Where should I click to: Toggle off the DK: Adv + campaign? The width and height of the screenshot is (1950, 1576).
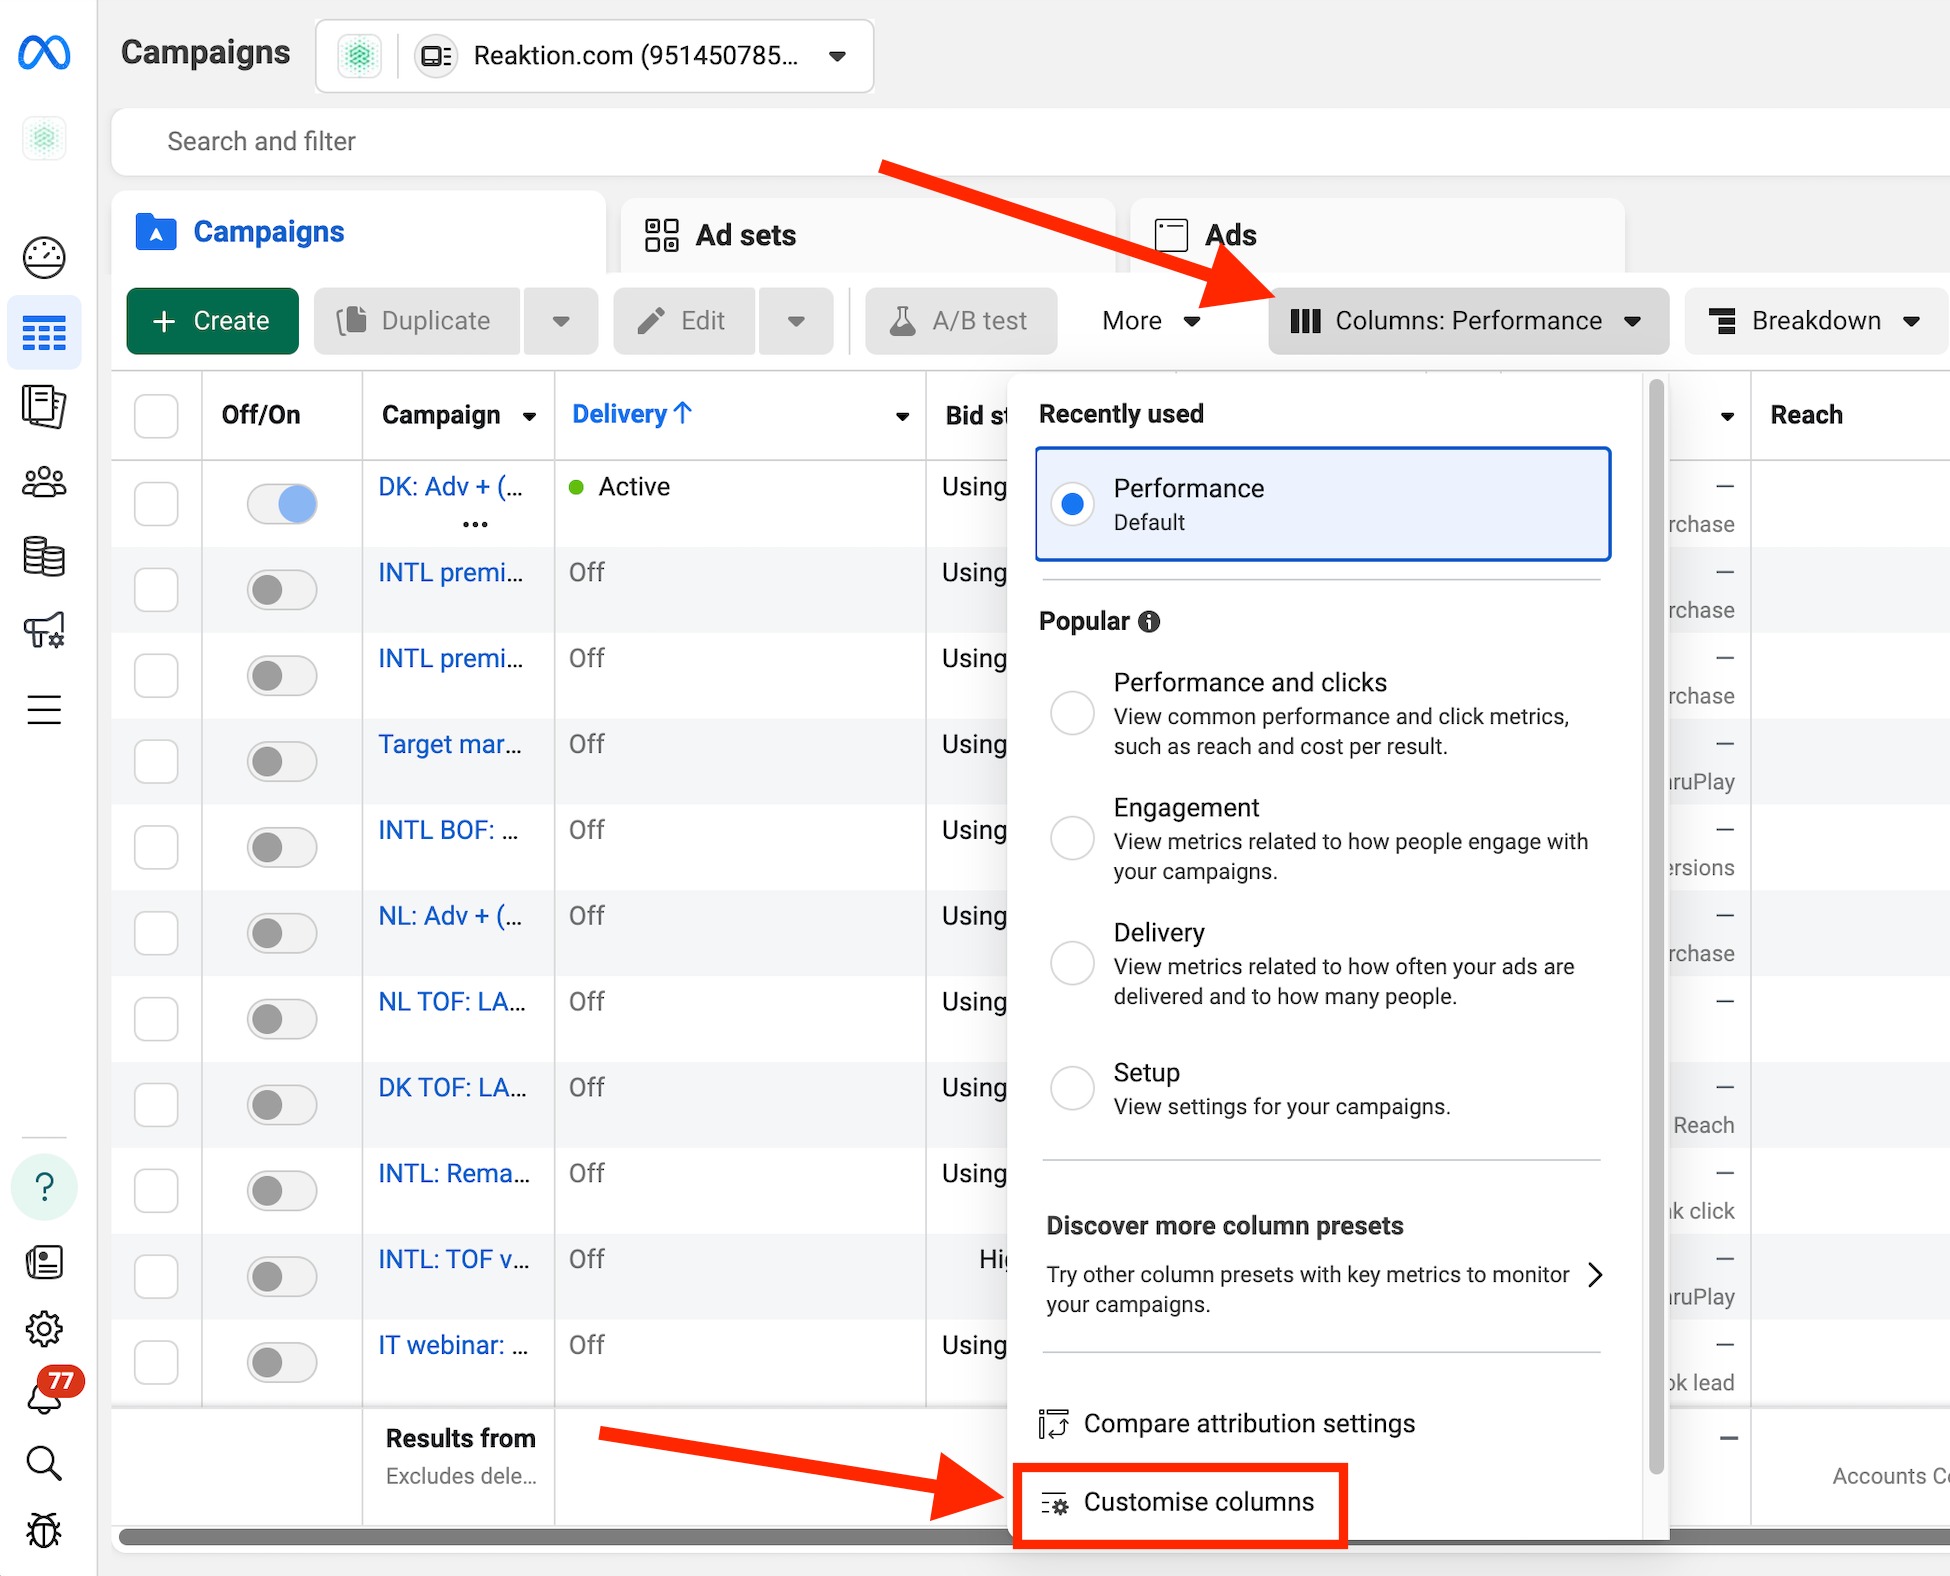(x=282, y=503)
